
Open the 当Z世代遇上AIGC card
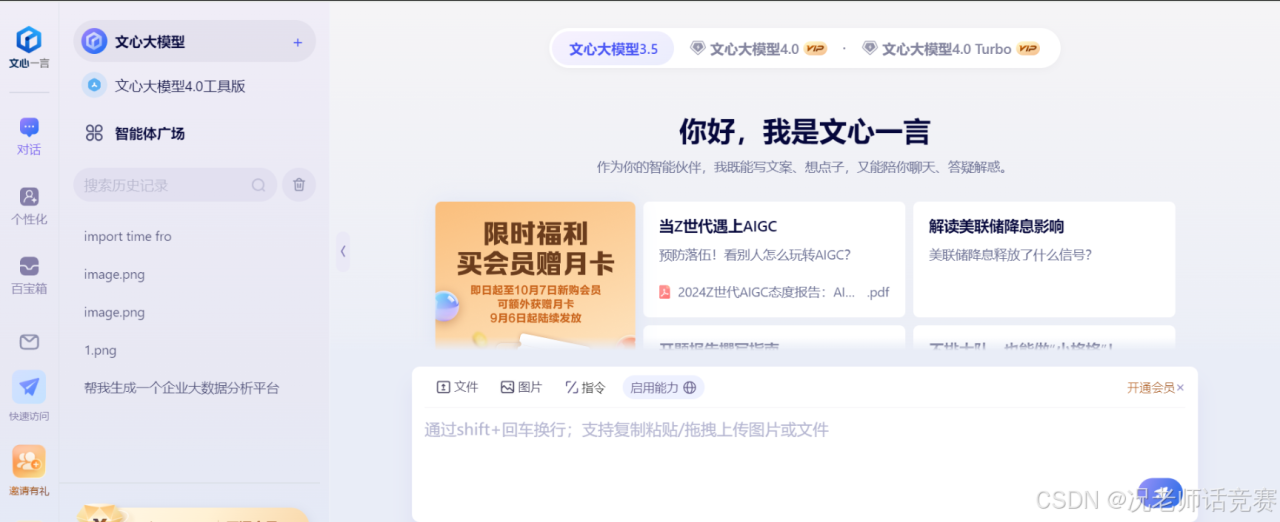click(x=774, y=259)
